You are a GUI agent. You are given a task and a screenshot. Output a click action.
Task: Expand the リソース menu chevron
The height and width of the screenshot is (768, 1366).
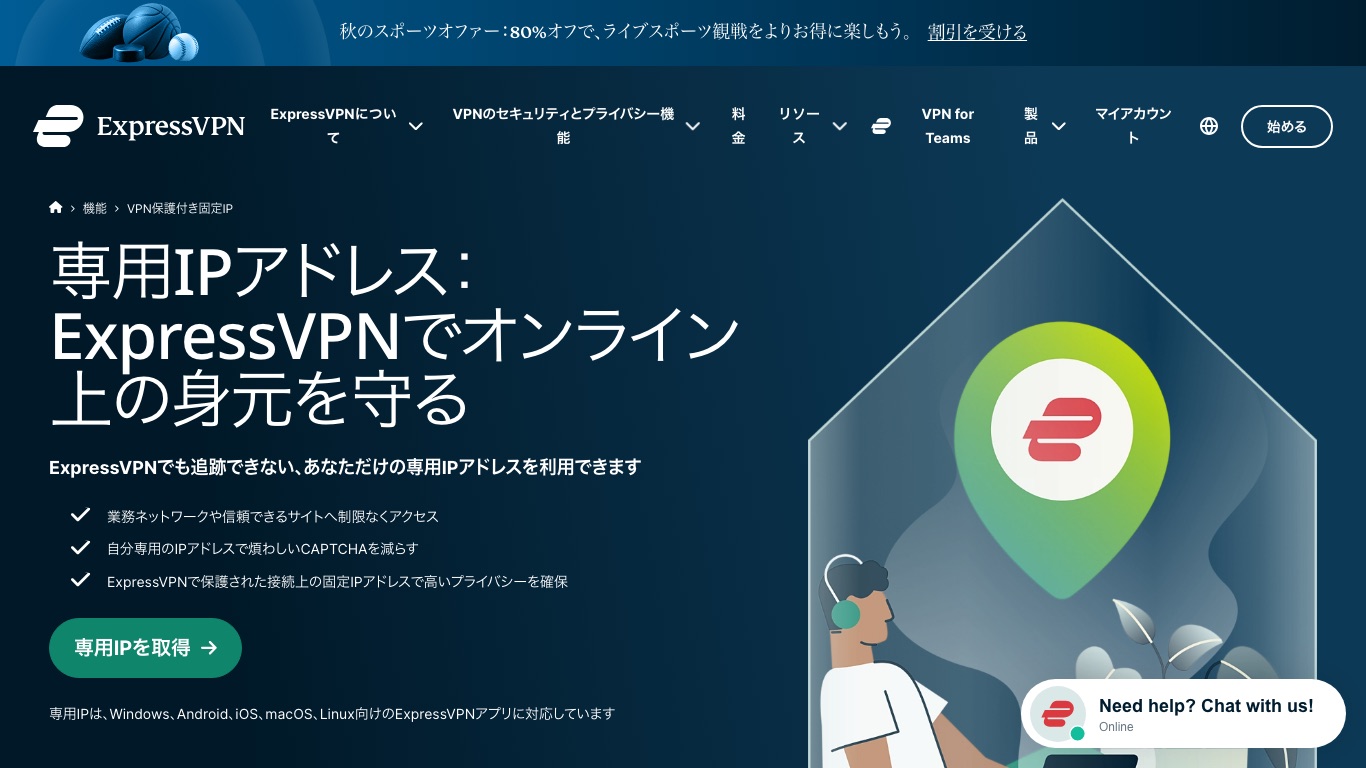tap(840, 126)
